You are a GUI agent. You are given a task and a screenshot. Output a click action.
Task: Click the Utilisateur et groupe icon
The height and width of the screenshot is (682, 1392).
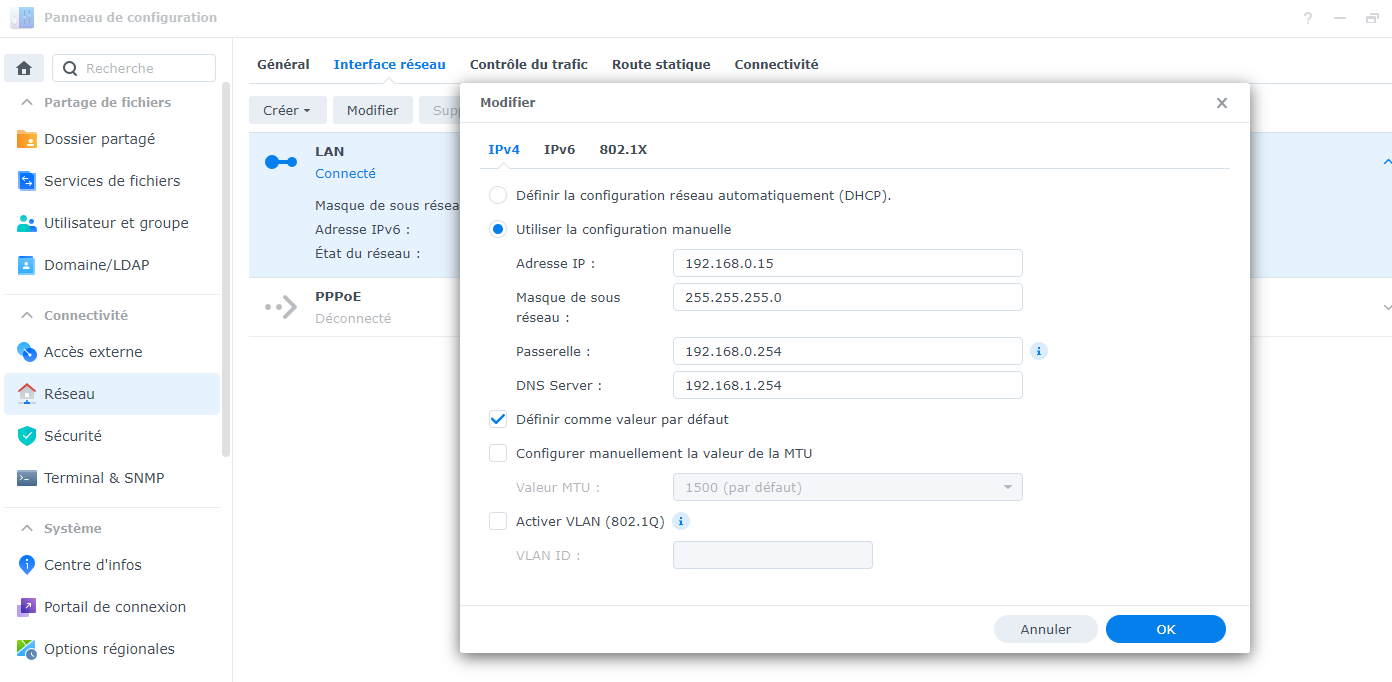click(x=27, y=223)
